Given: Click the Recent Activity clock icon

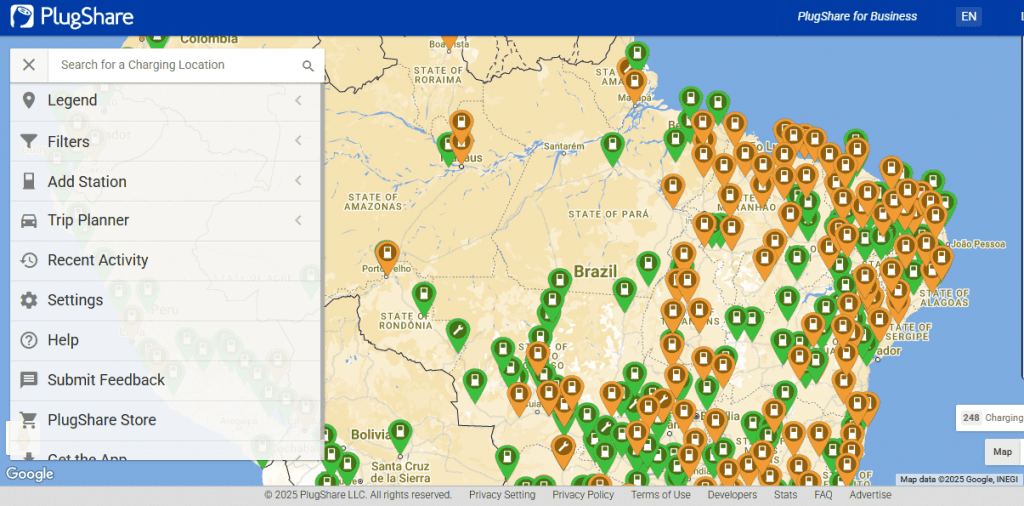Looking at the screenshot, I should click(28, 260).
